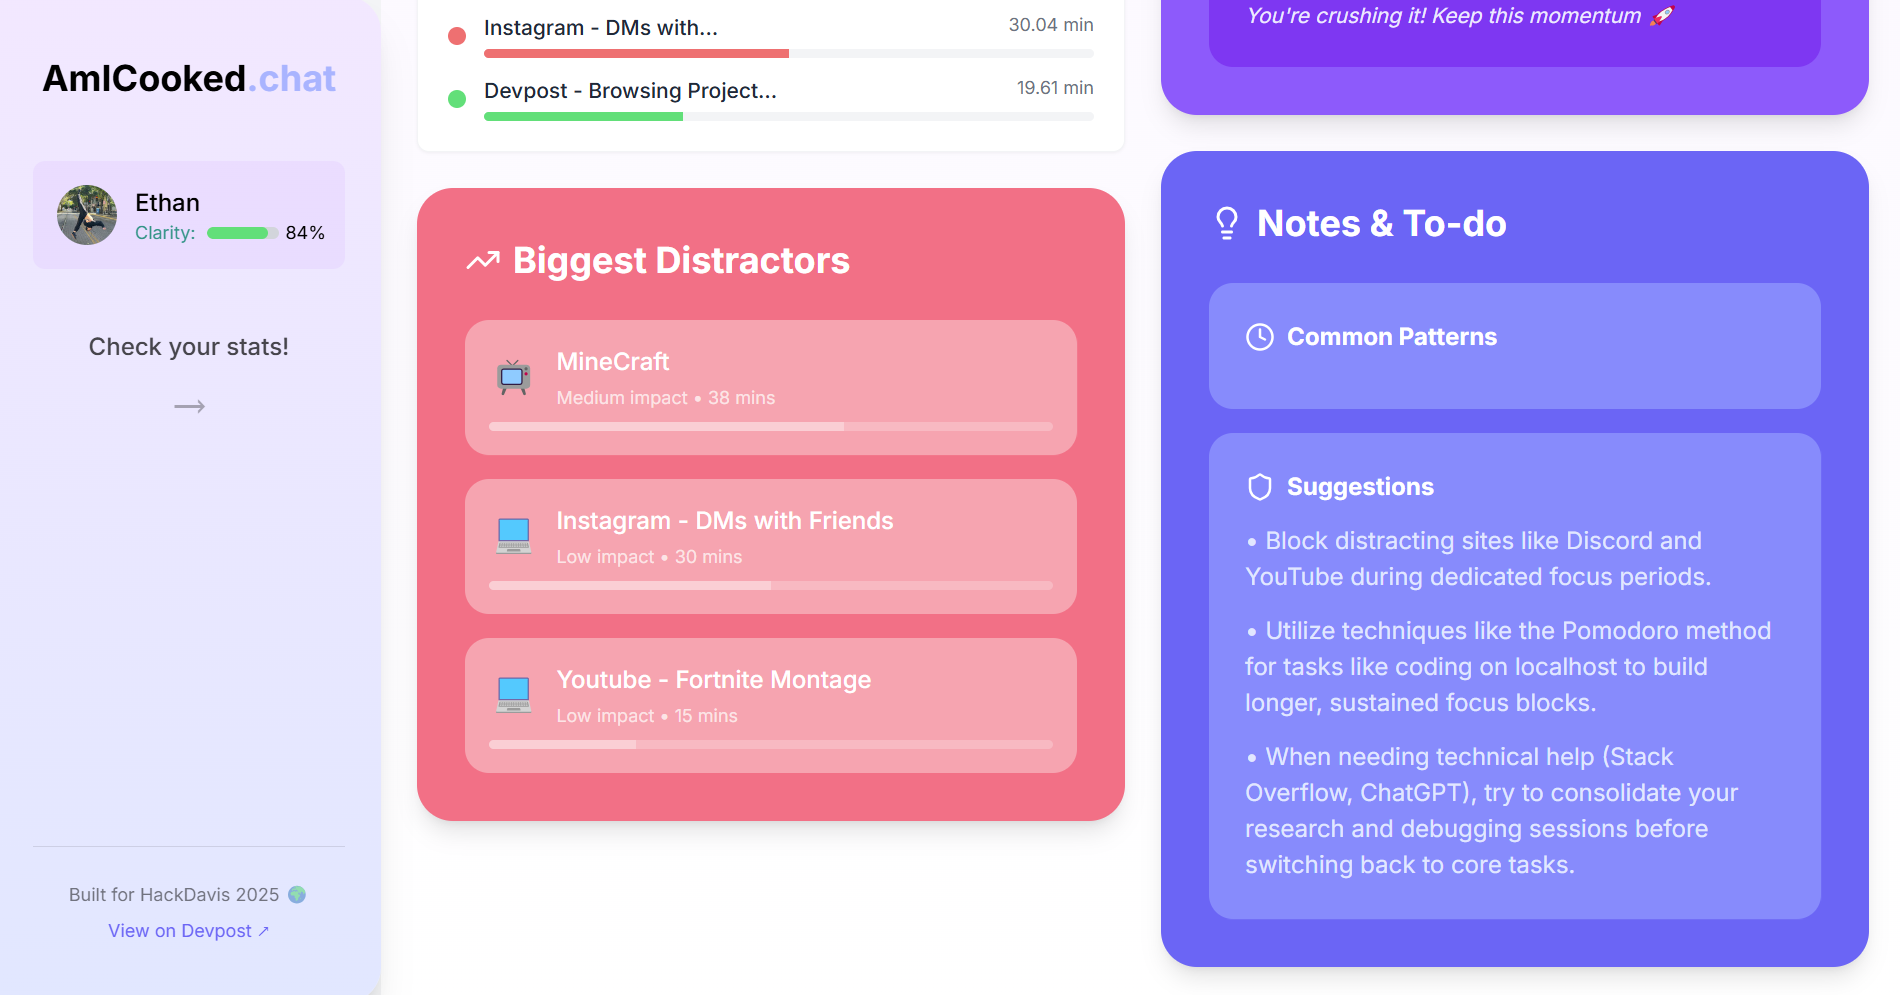1900x995 pixels.
Task: Click the suggestion about blocking Discord and YouTube
Action: point(1478,559)
